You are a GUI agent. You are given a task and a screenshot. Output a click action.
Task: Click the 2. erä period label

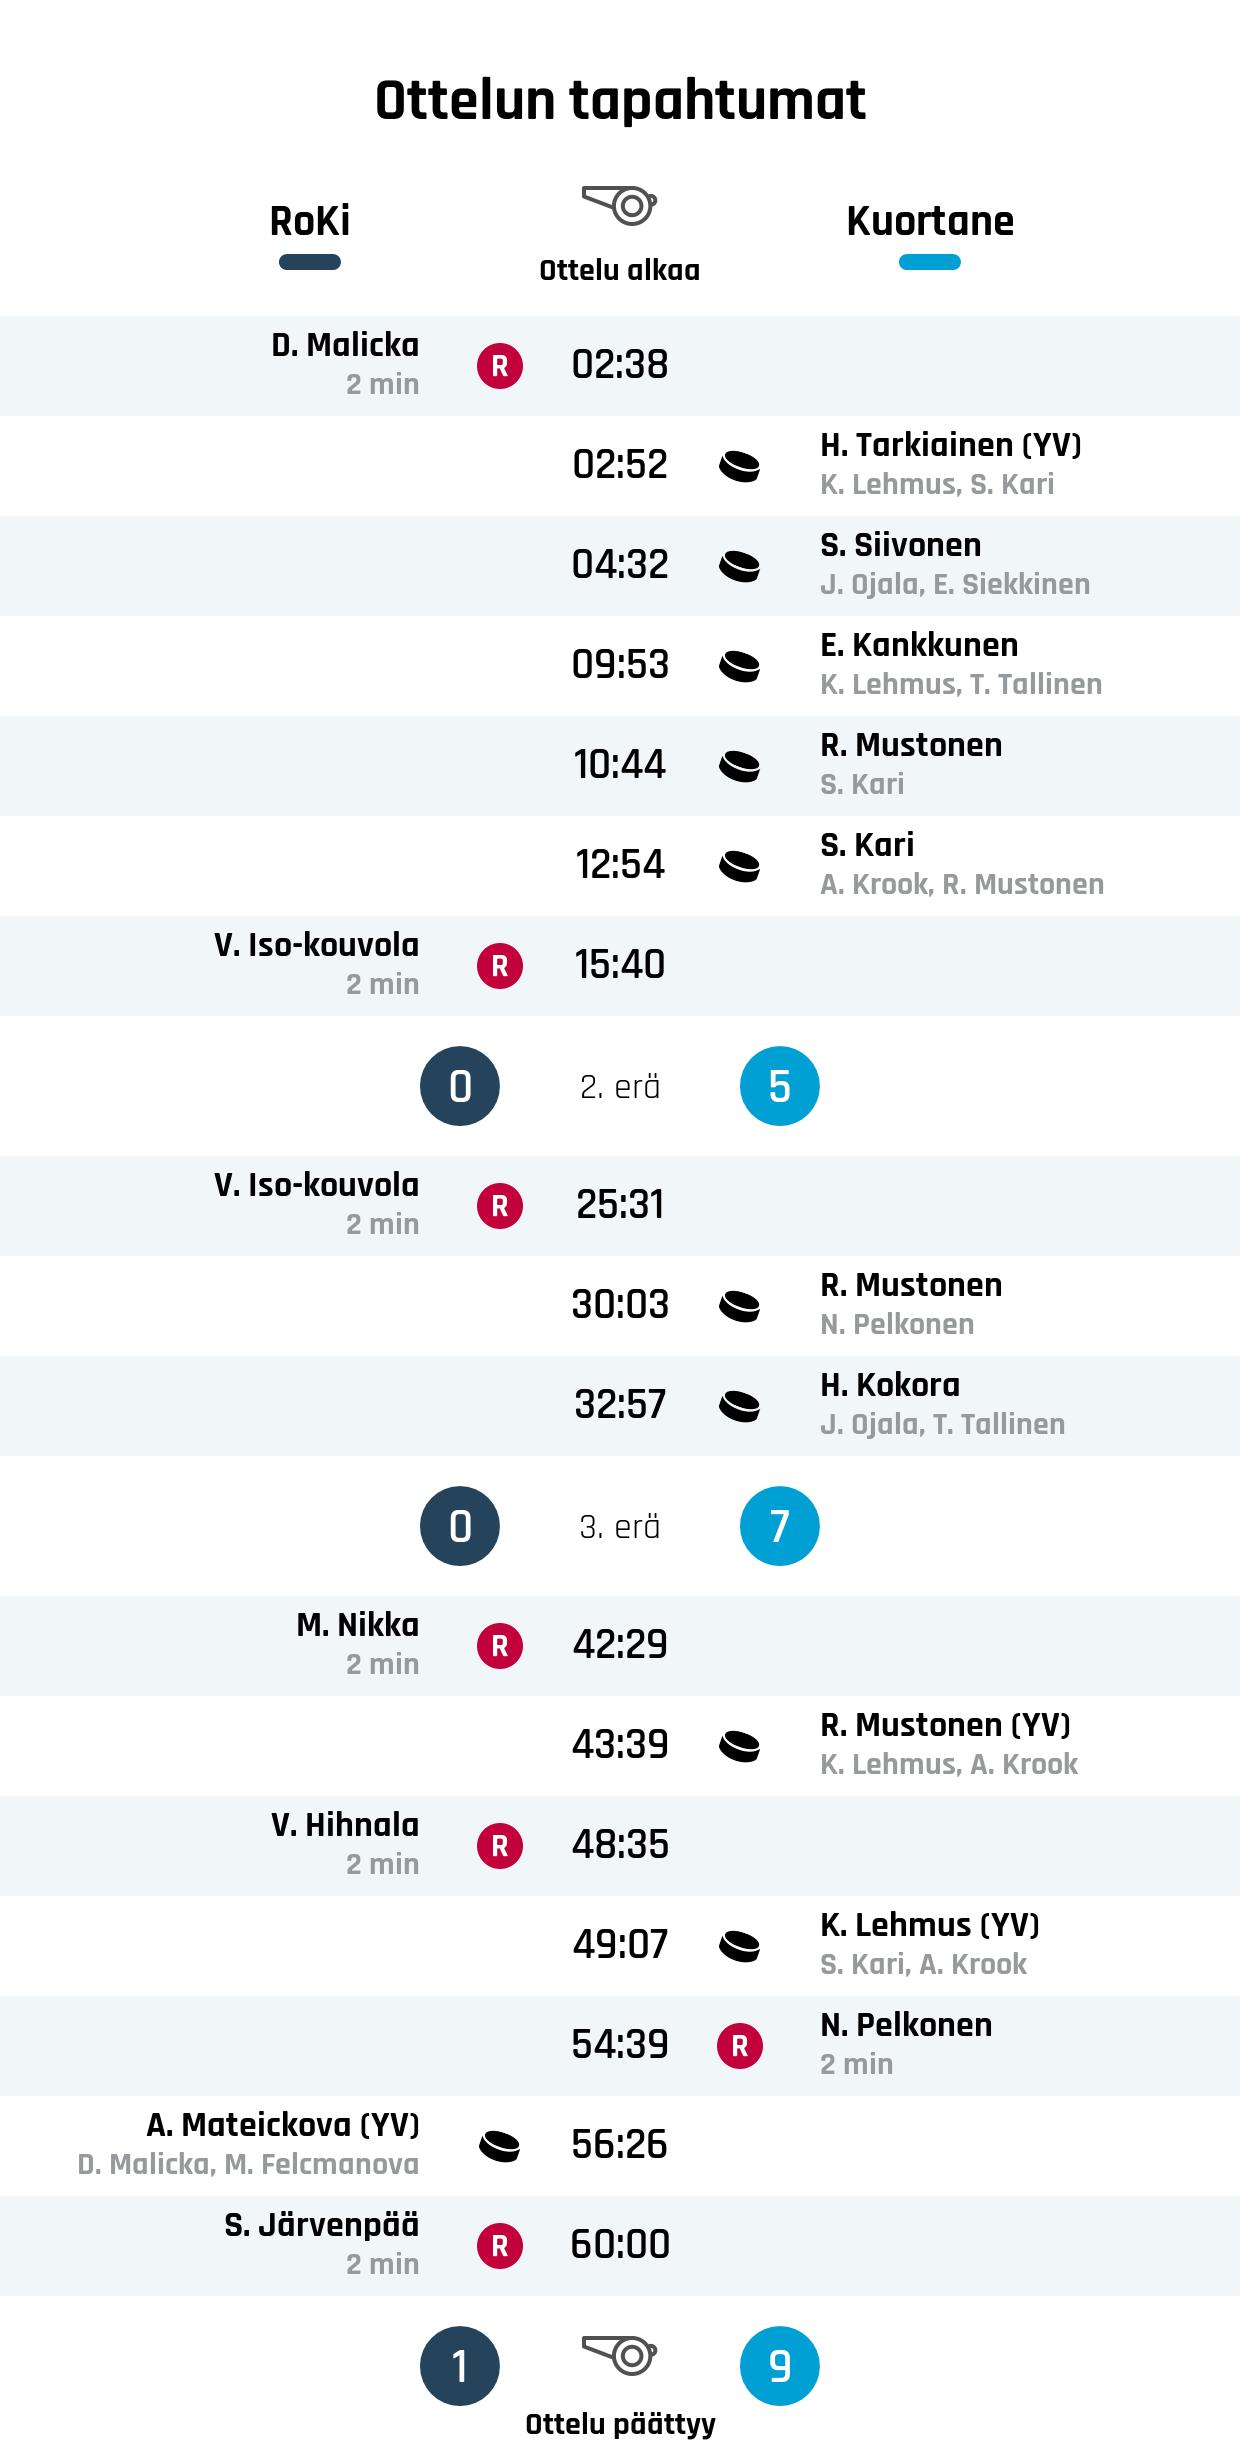point(620,1087)
